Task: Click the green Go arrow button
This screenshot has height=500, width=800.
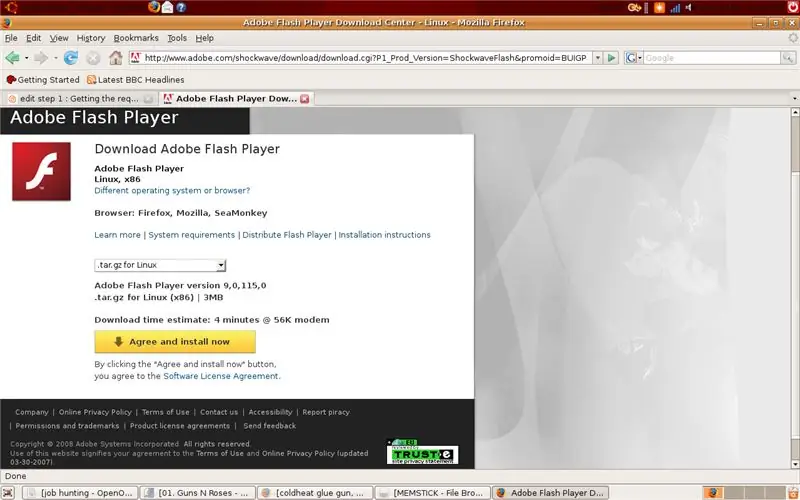Action: pyautogui.click(x=611, y=58)
